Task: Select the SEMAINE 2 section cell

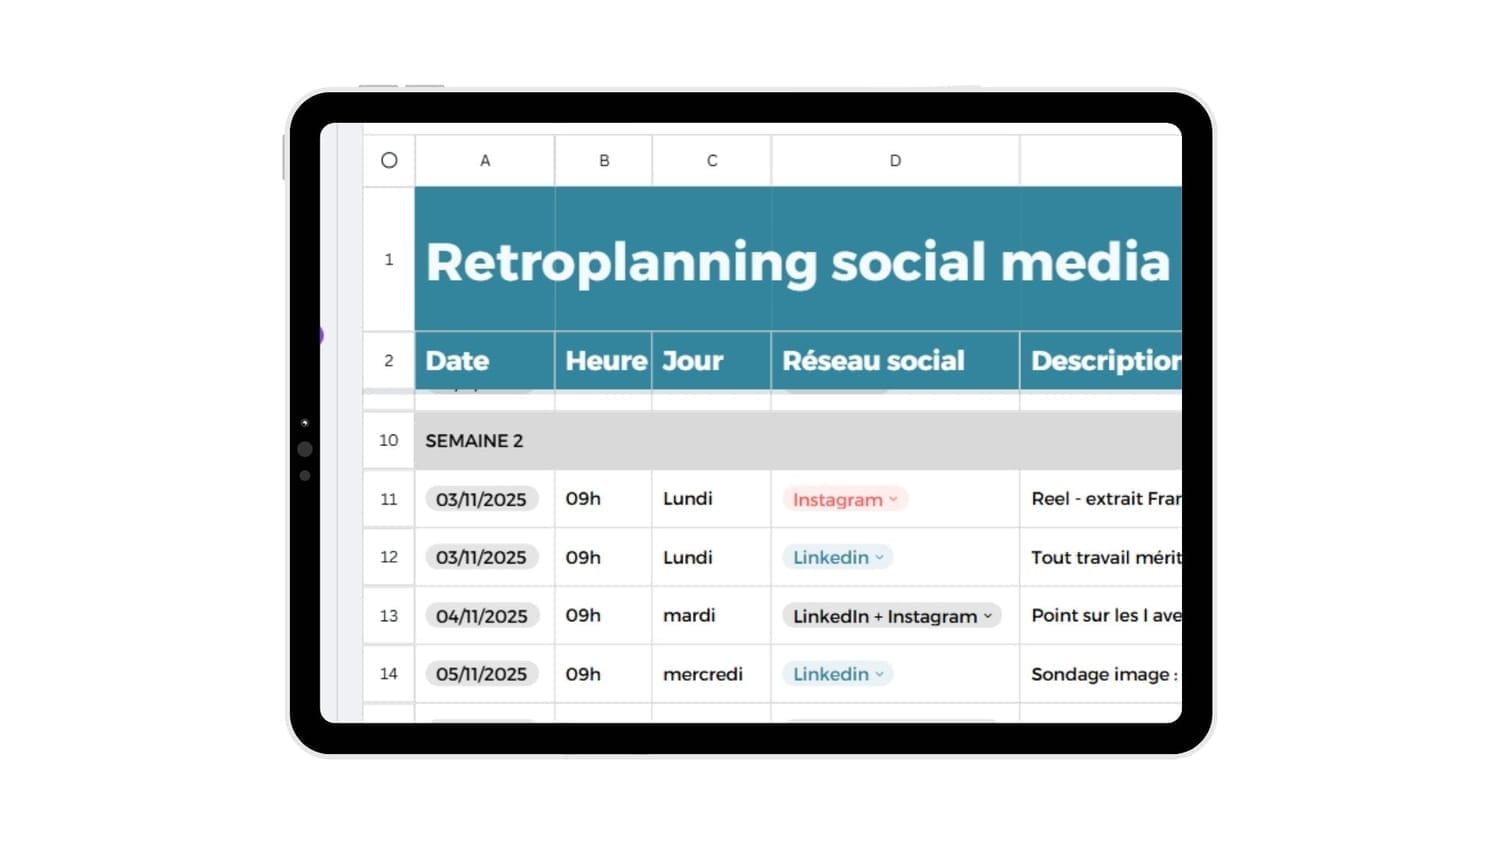Action: [x=474, y=441]
